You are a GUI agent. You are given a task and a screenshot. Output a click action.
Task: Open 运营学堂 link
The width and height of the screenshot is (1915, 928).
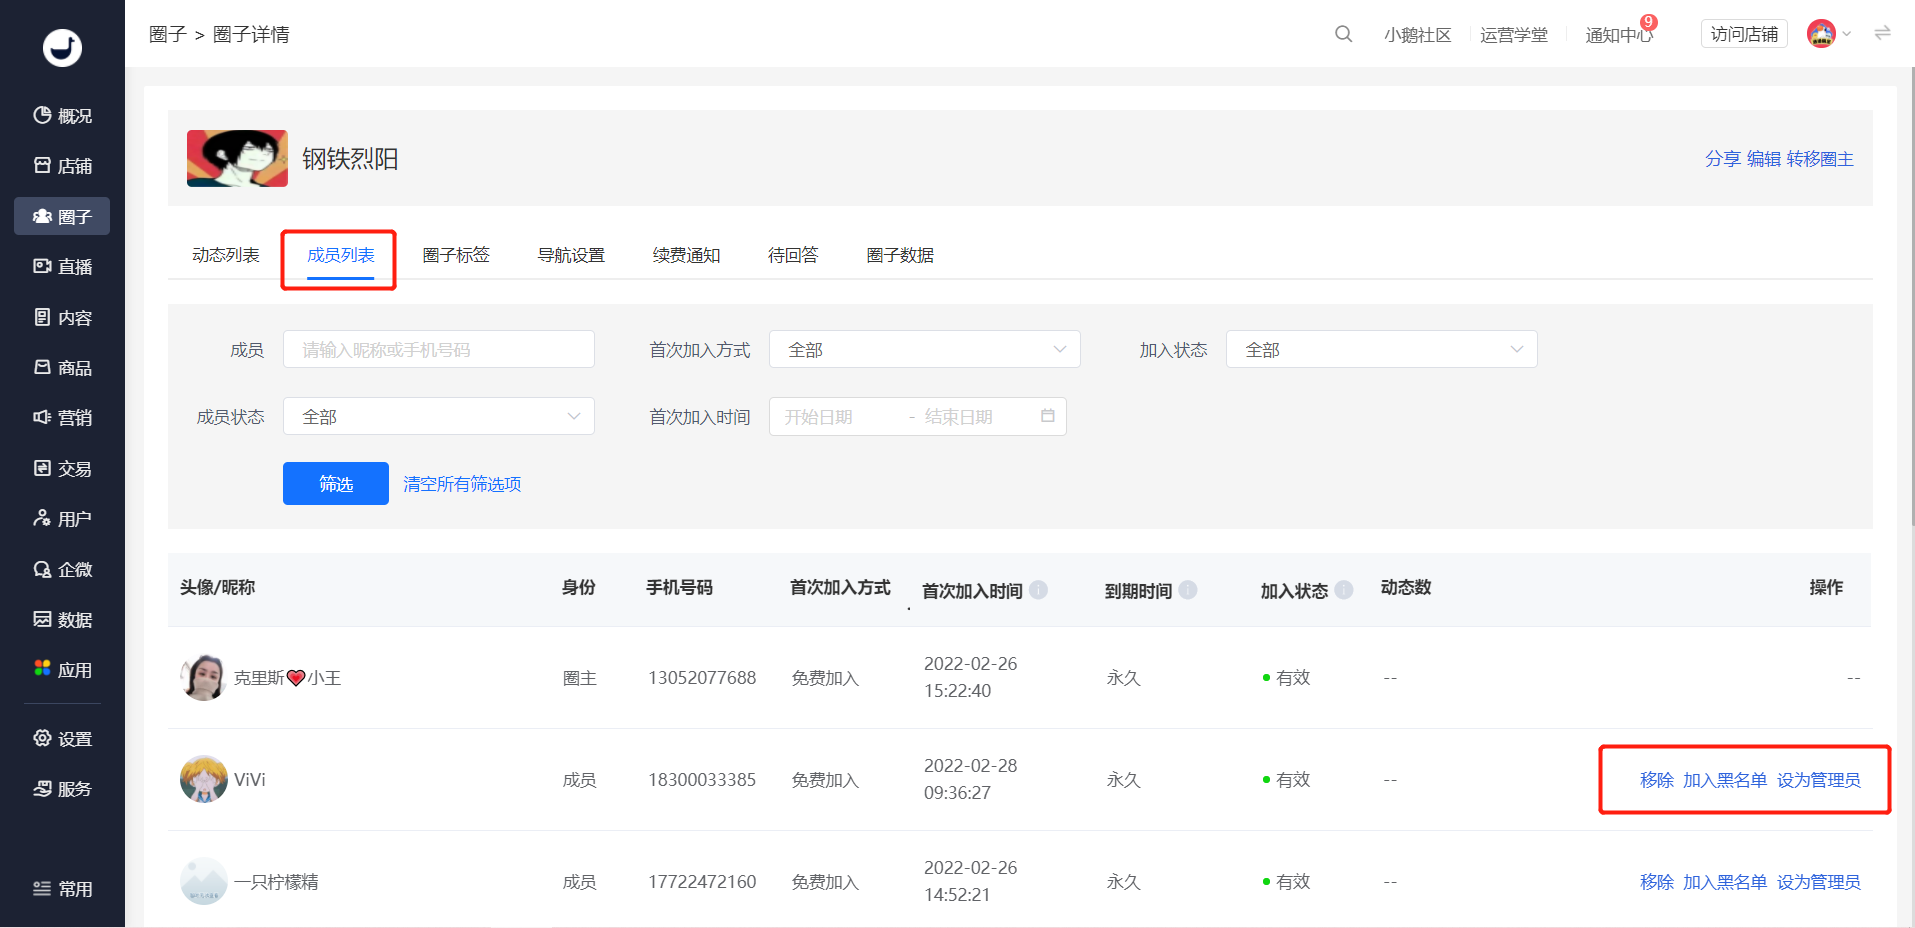1514,35
